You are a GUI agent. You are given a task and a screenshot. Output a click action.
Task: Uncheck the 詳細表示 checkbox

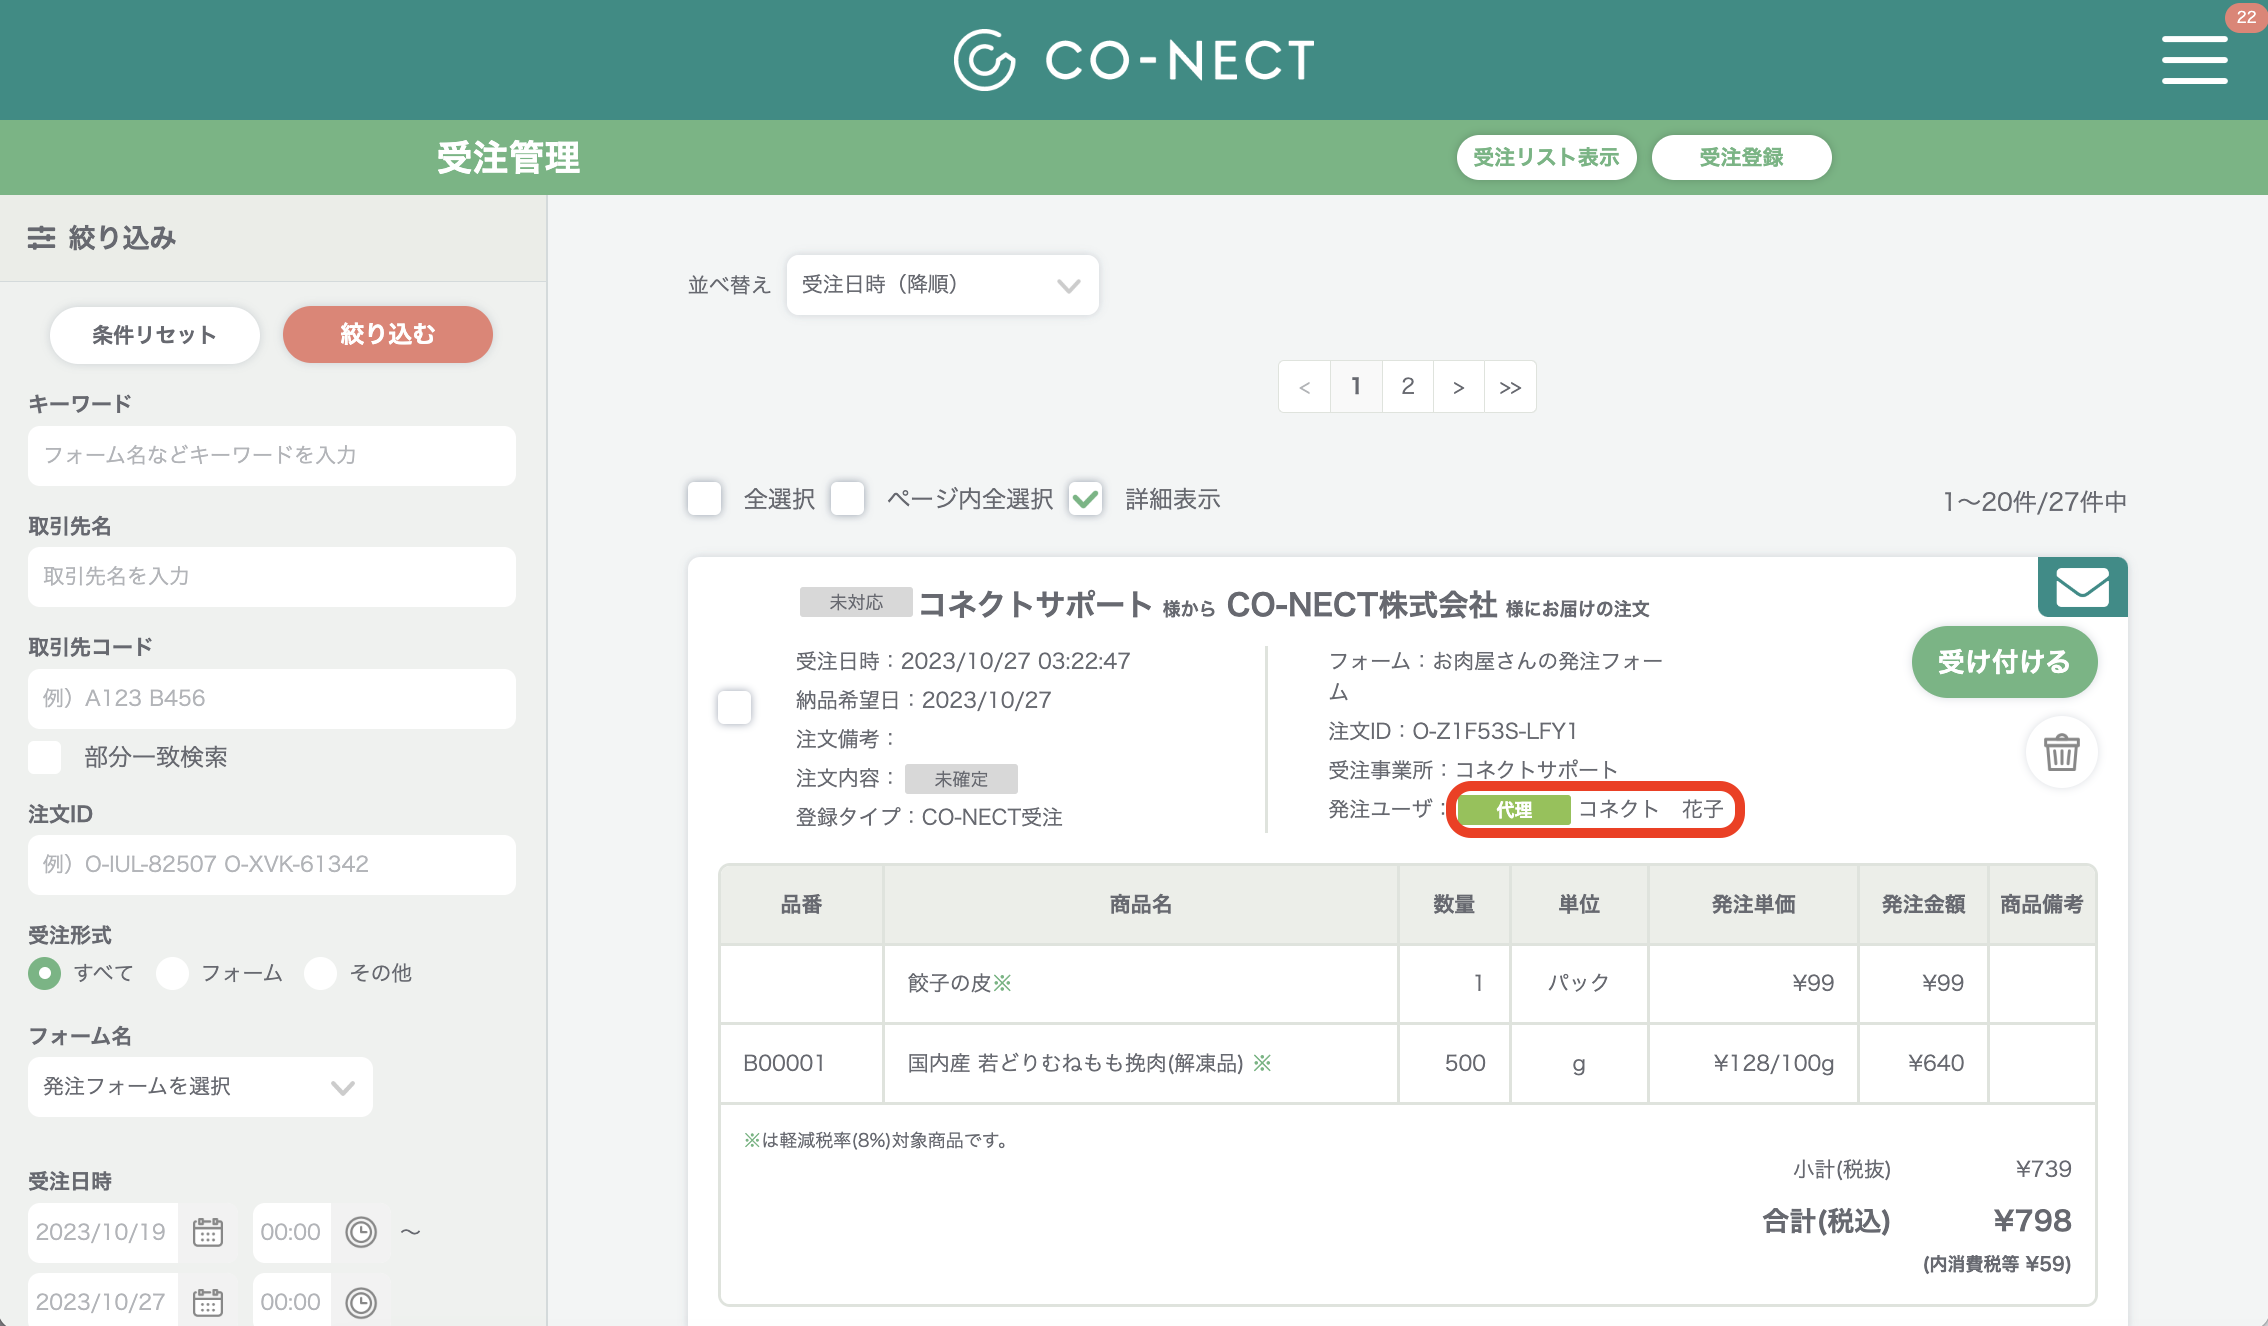[1085, 499]
